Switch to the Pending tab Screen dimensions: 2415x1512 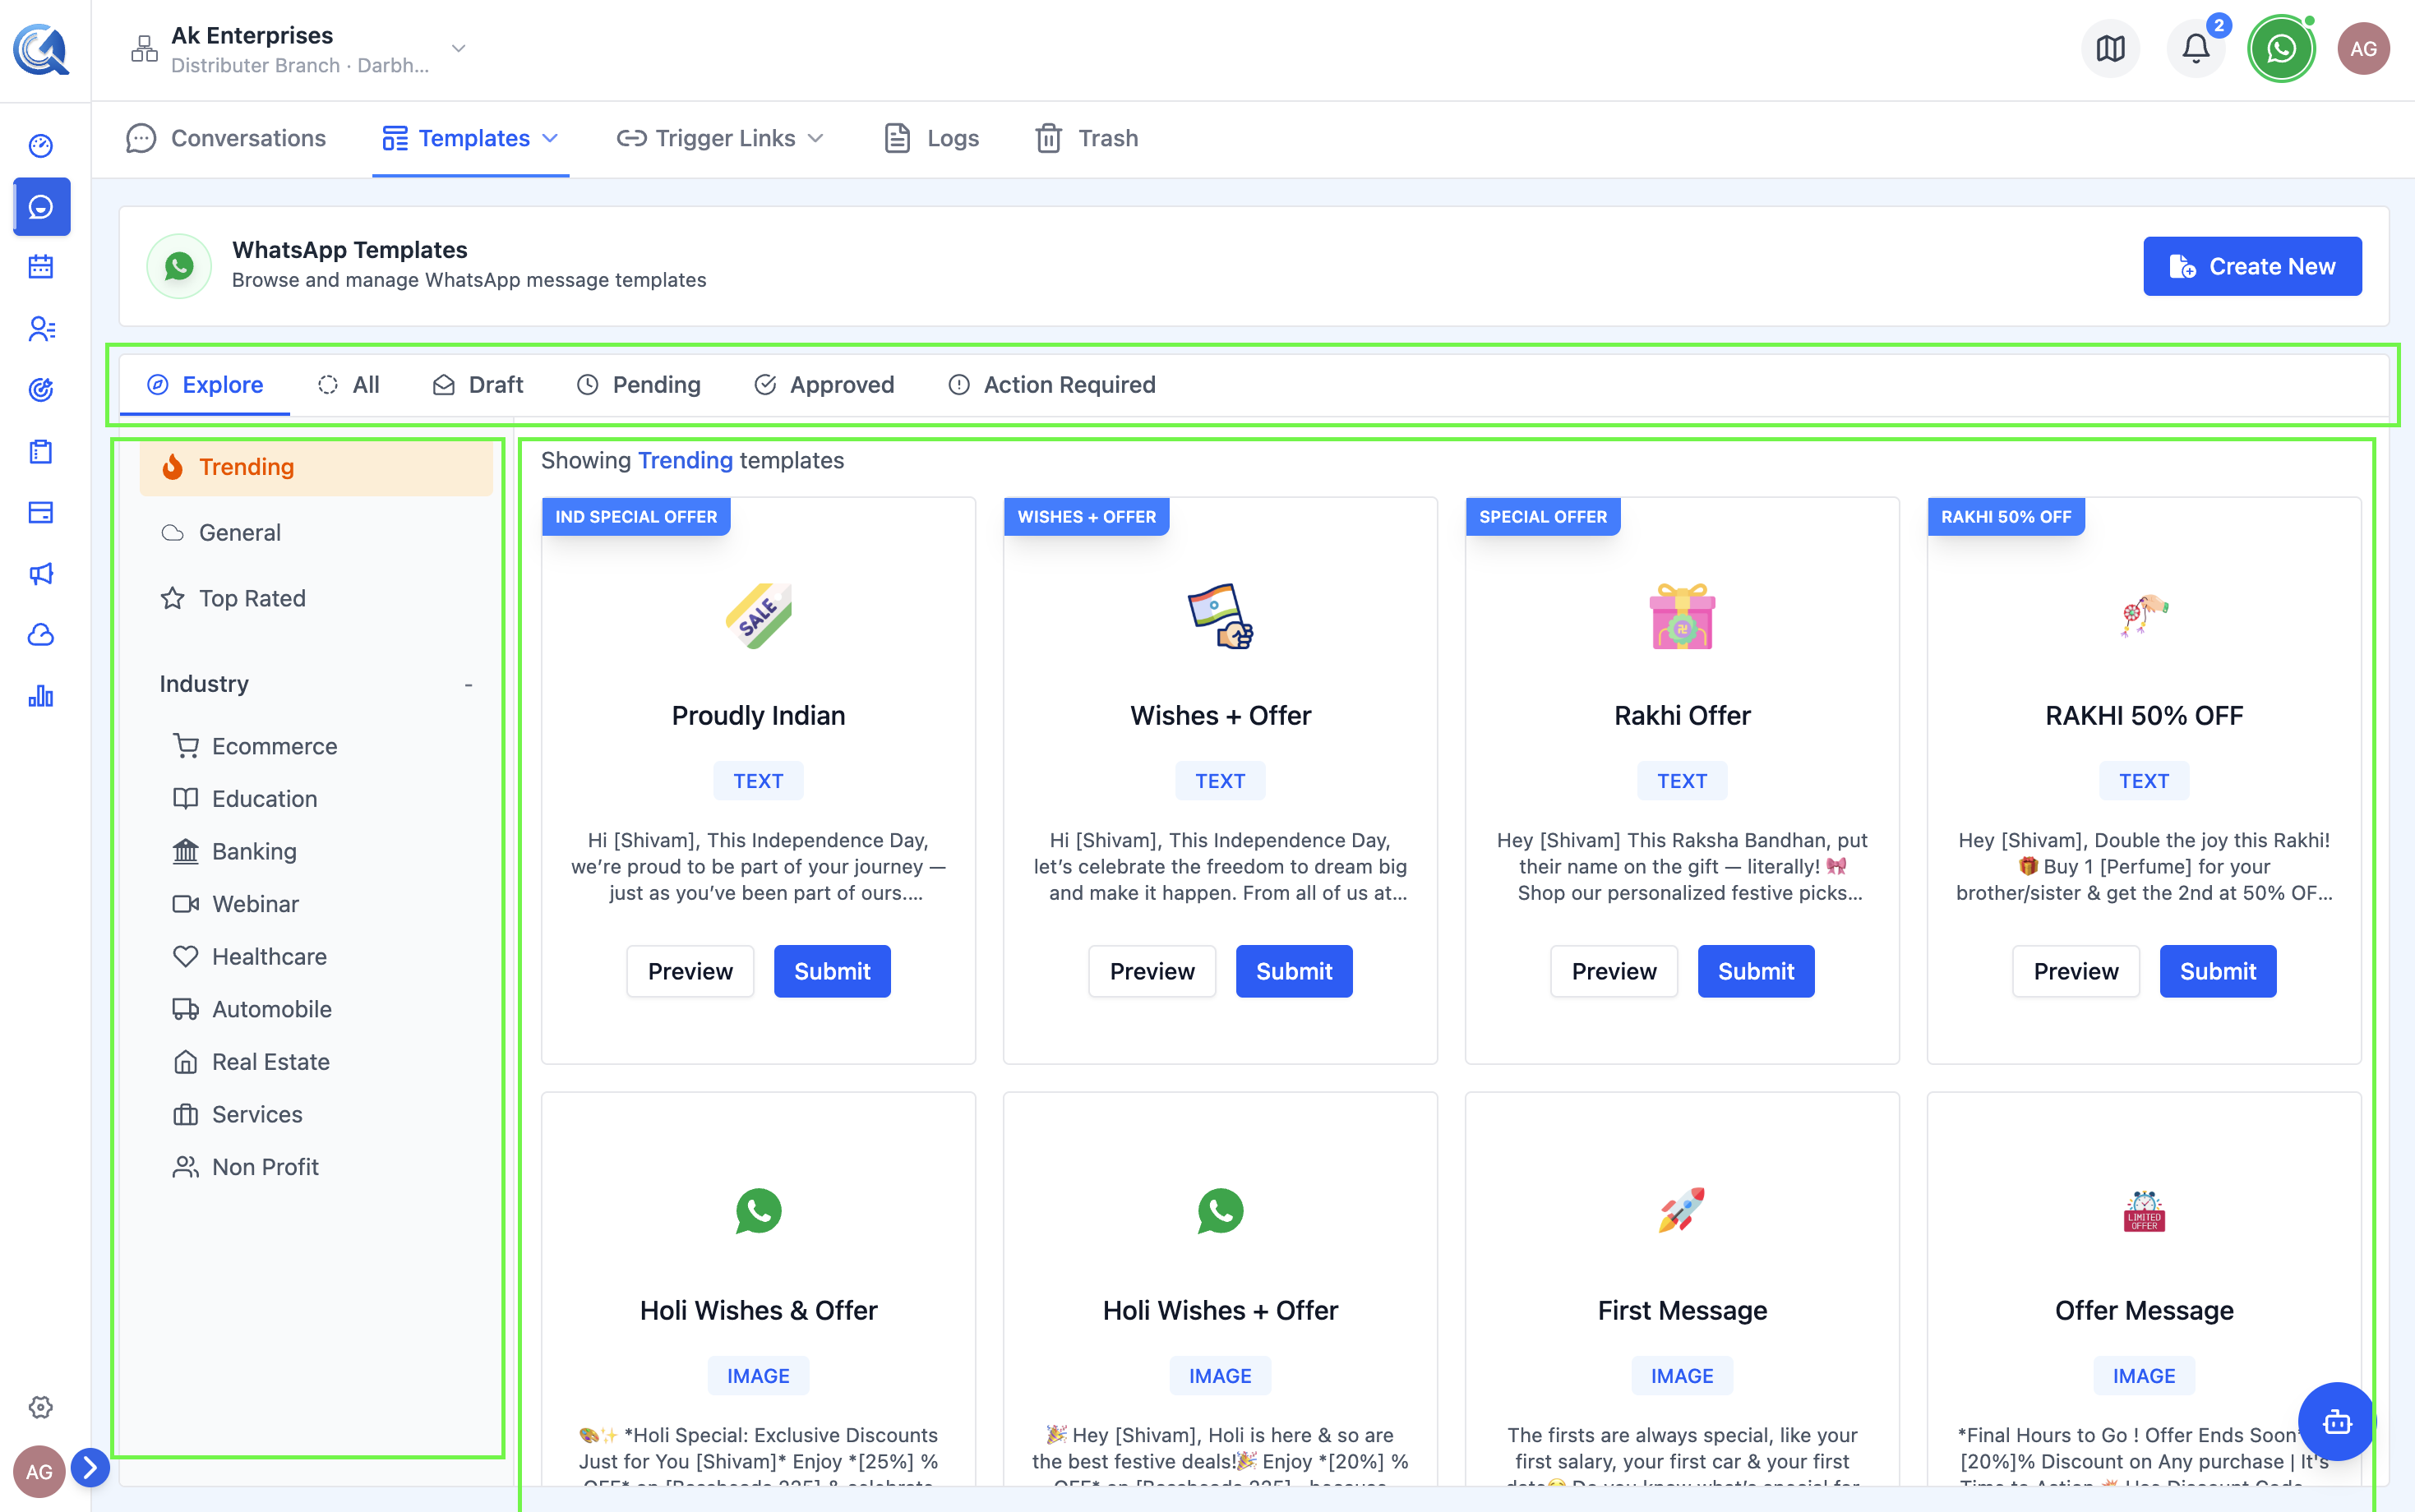[x=639, y=385]
